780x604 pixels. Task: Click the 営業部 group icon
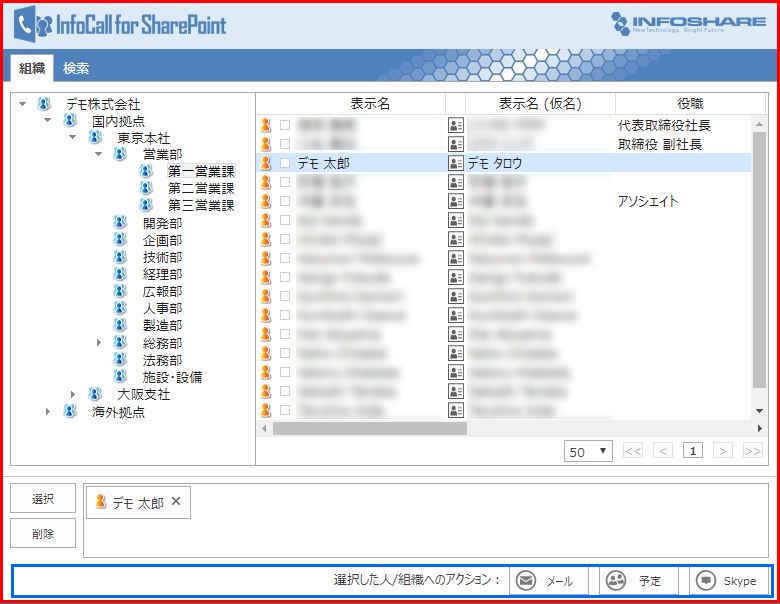tap(120, 154)
